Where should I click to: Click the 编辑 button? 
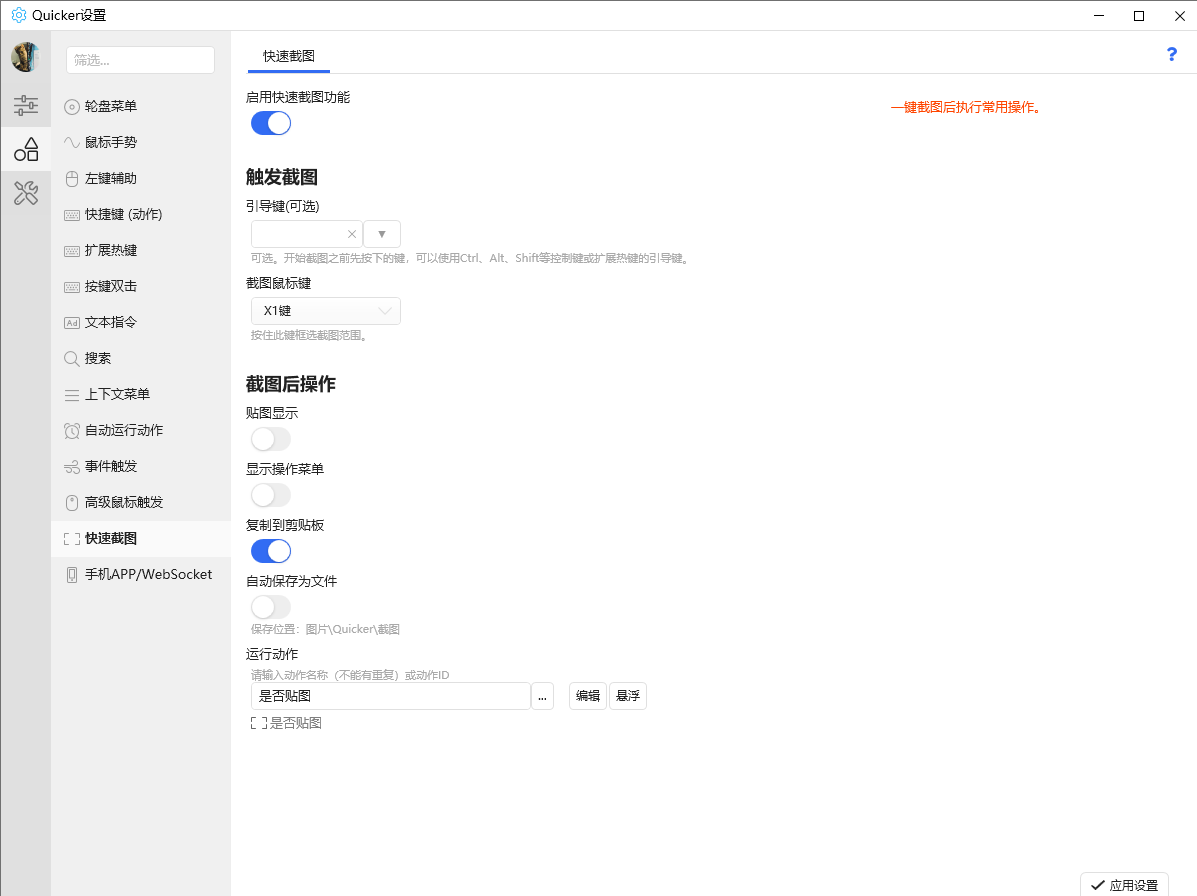(x=588, y=696)
